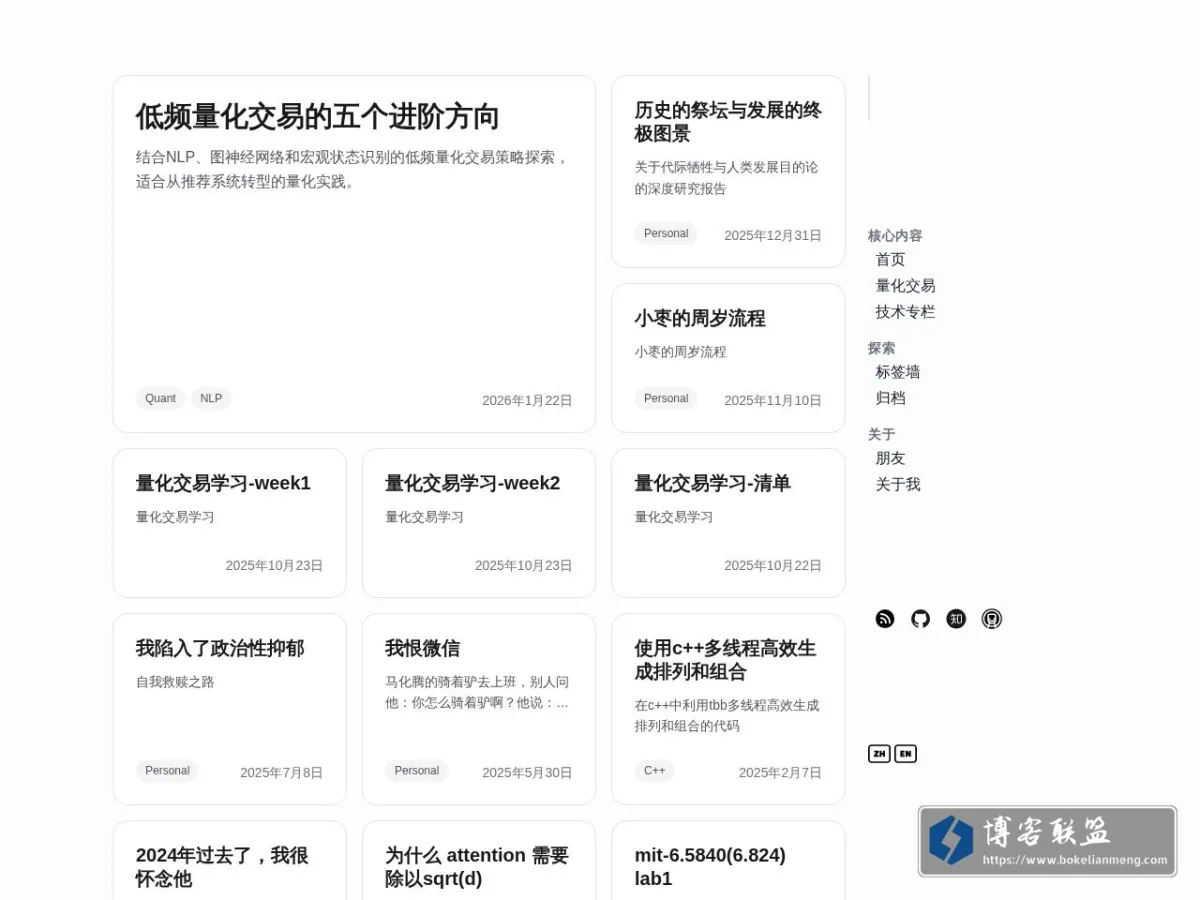Click the C++ tag

pyautogui.click(x=654, y=771)
